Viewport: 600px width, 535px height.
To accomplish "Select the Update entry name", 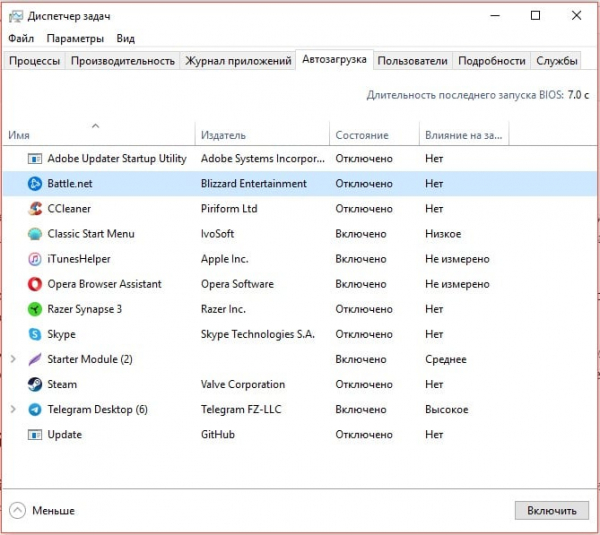I will pyautogui.click(x=64, y=435).
